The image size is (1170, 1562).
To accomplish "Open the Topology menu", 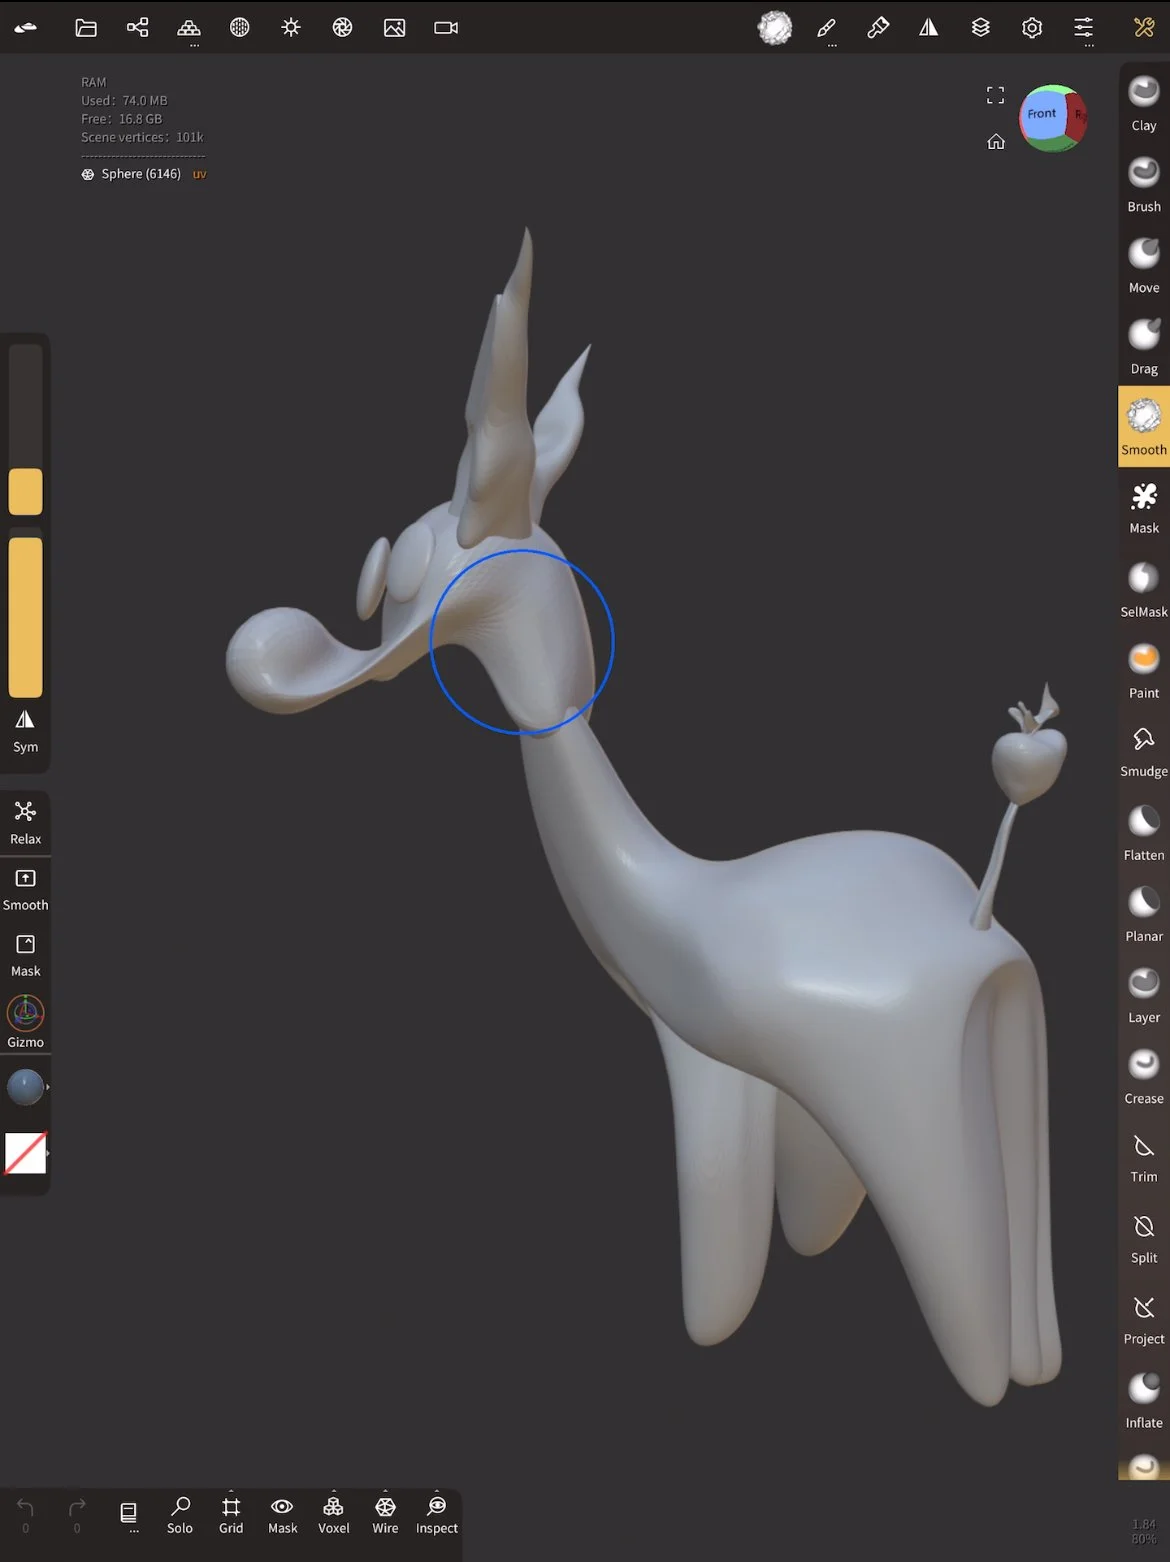I will [189, 28].
